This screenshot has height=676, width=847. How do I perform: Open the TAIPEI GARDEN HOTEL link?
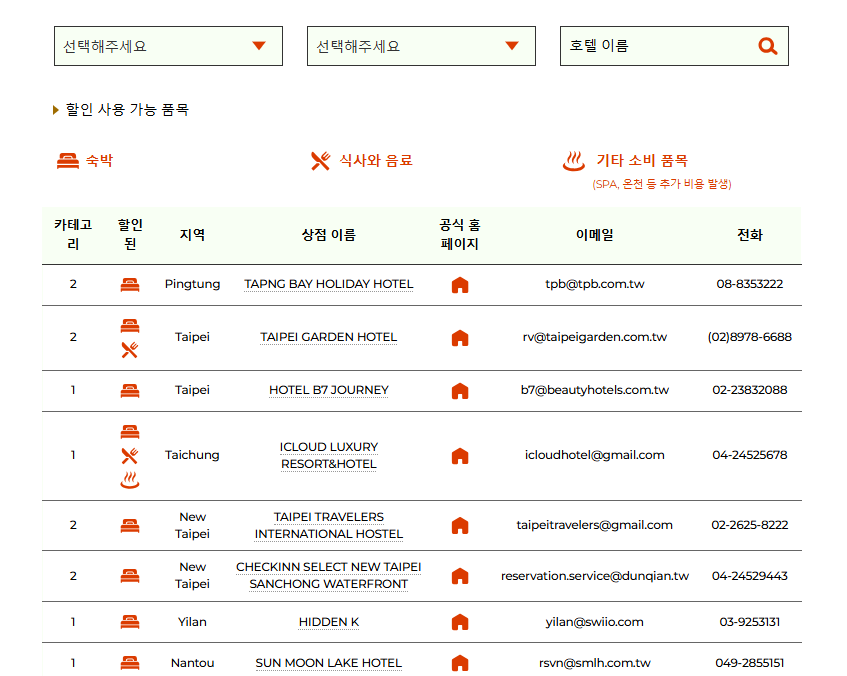(327, 337)
